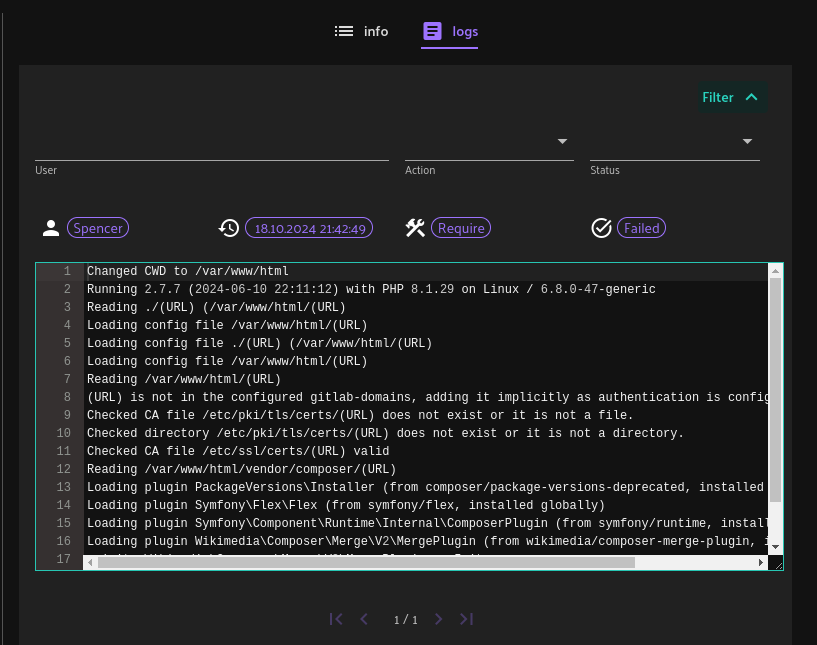This screenshot has height=645, width=817.
Task: Go to the first logs page
Action: (336, 619)
